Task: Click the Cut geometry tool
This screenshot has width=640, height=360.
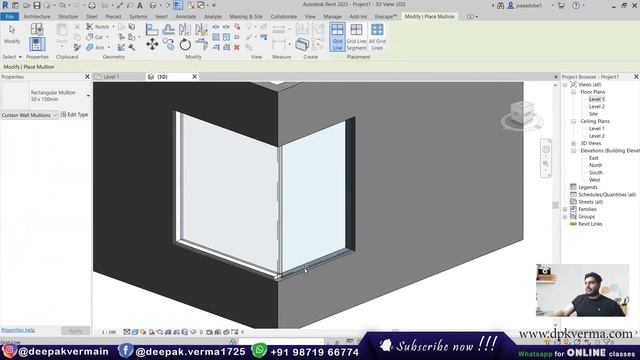Action: (x=95, y=37)
